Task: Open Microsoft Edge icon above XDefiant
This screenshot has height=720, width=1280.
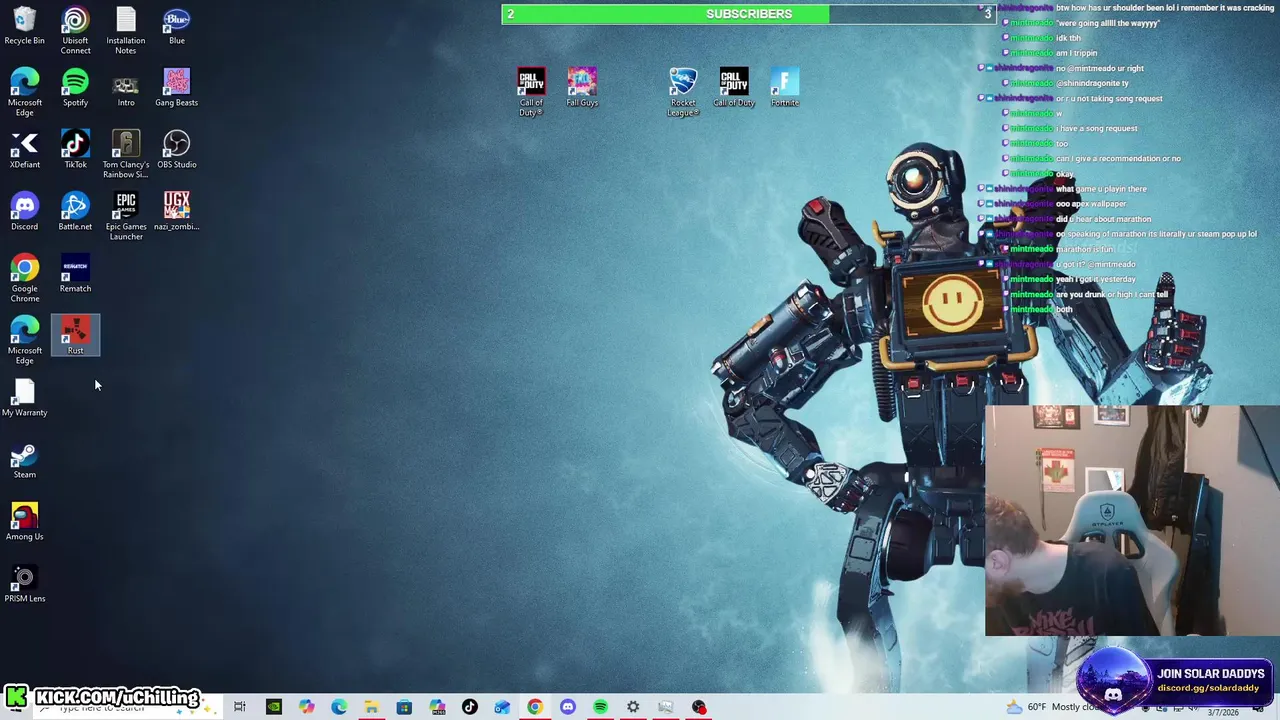Action: (25, 93)
